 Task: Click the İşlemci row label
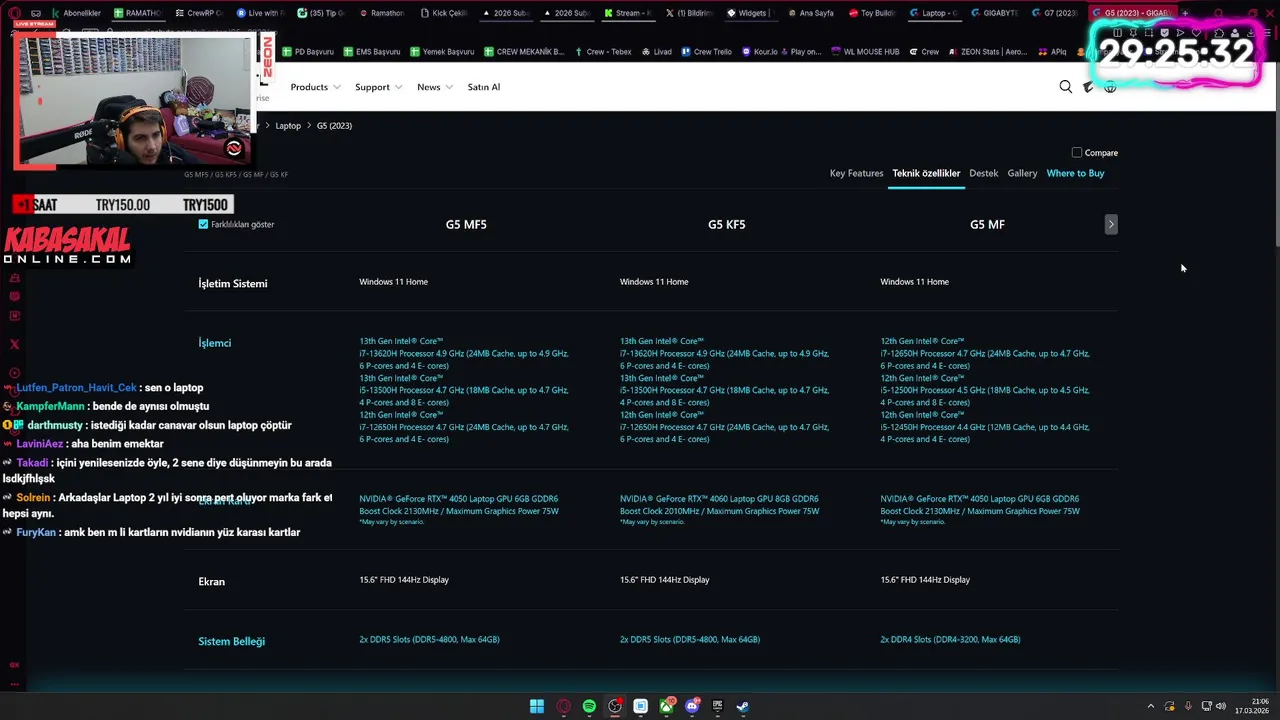[215, 343]
